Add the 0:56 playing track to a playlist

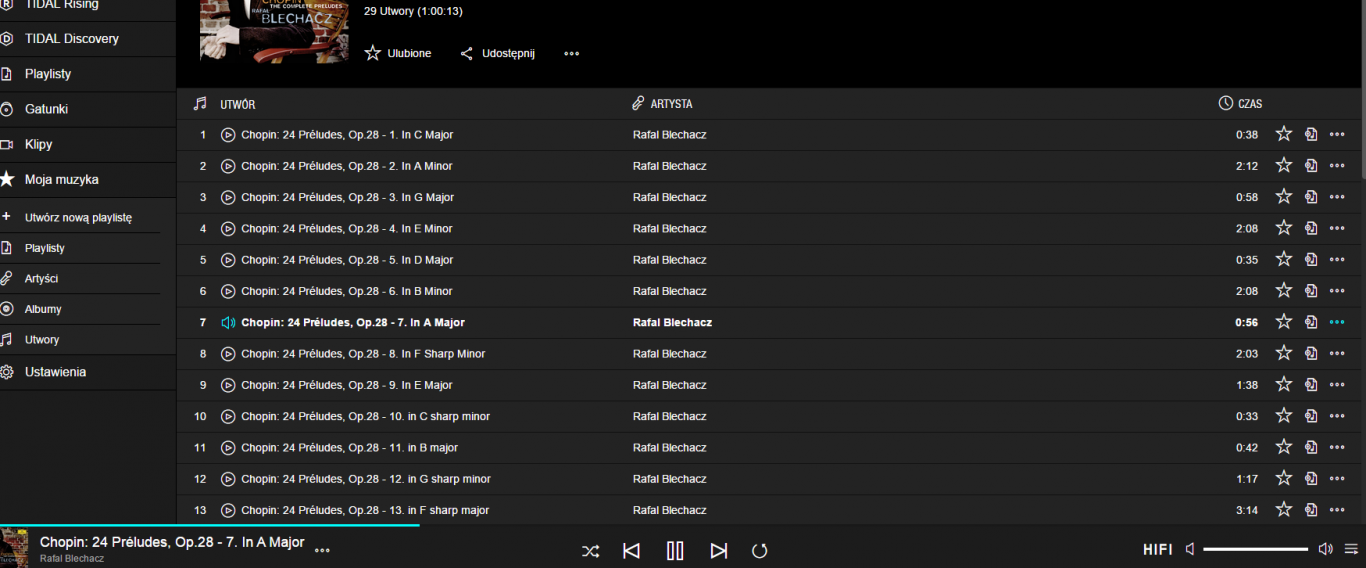click(1311, 323)
